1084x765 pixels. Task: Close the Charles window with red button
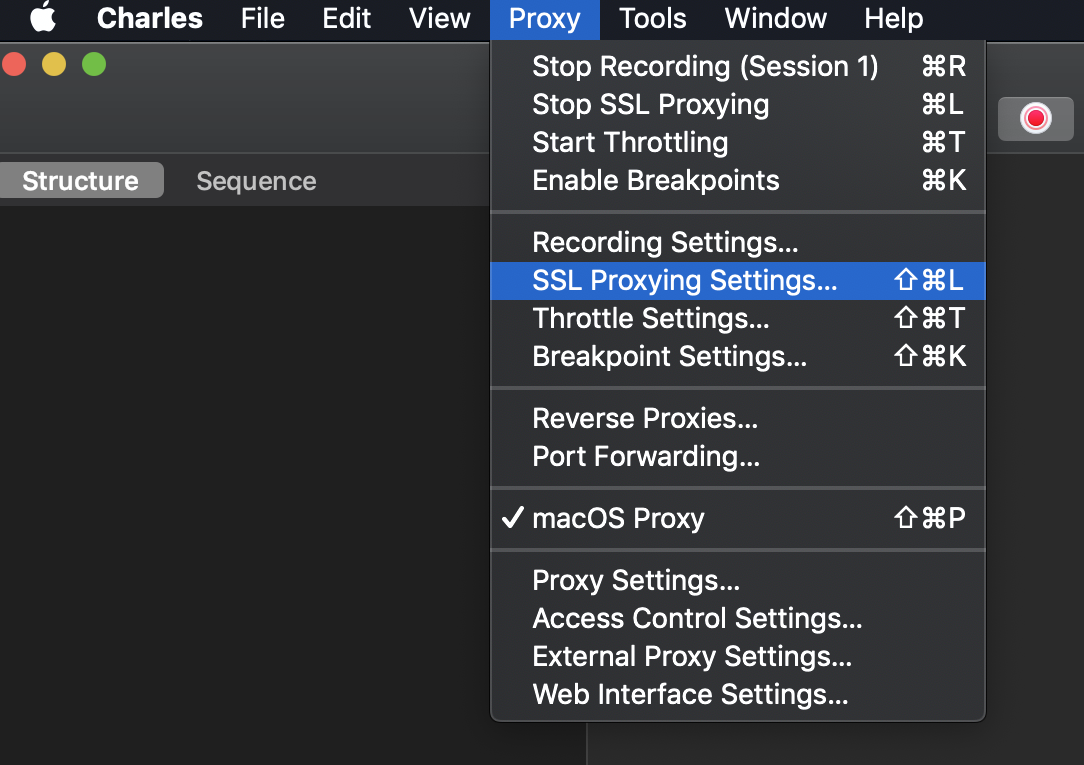click(14, 64)
